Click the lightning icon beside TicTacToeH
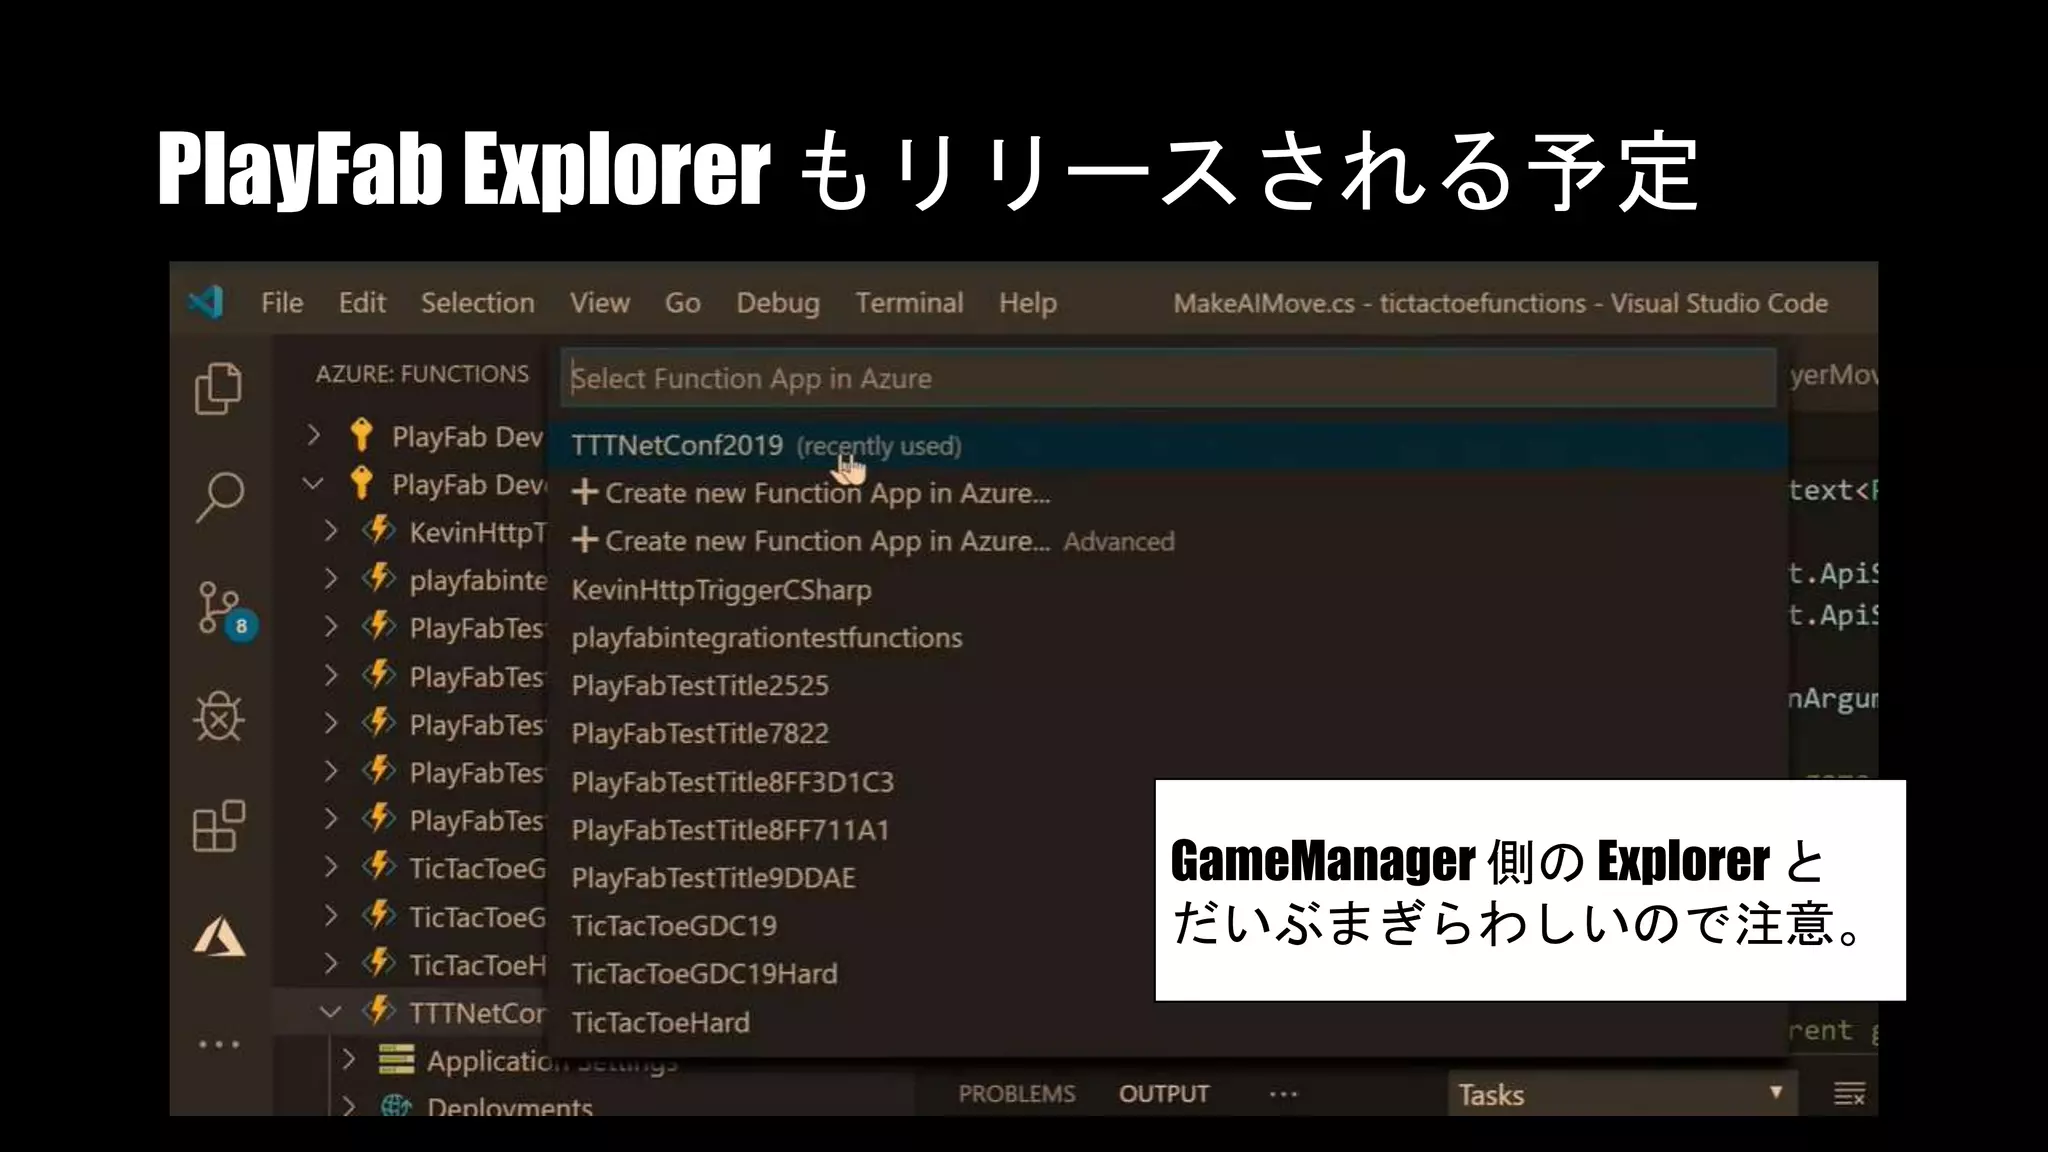The height and width of the screenshot is (1152, 2048). click(379, 964)
